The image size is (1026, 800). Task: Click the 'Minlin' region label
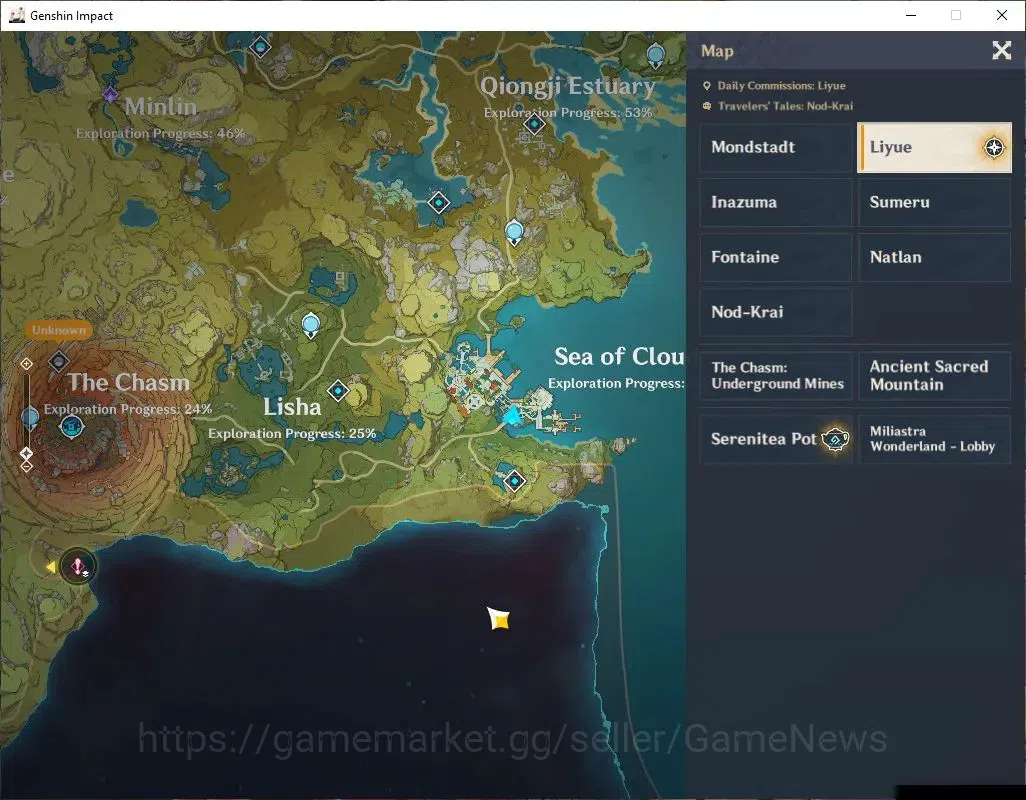tap(161, 107)
